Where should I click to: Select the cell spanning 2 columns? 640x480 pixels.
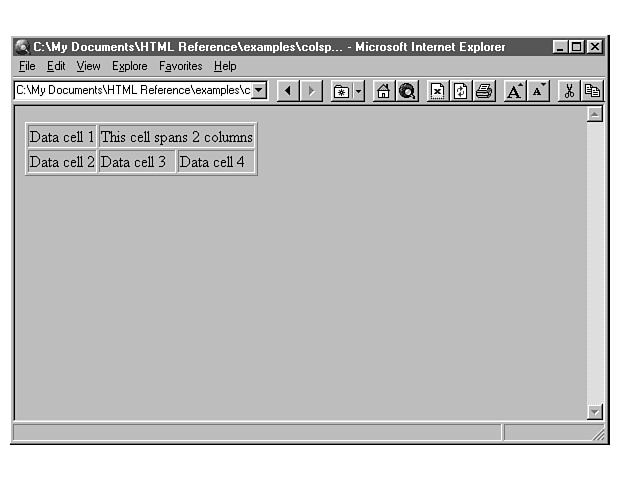177,137
